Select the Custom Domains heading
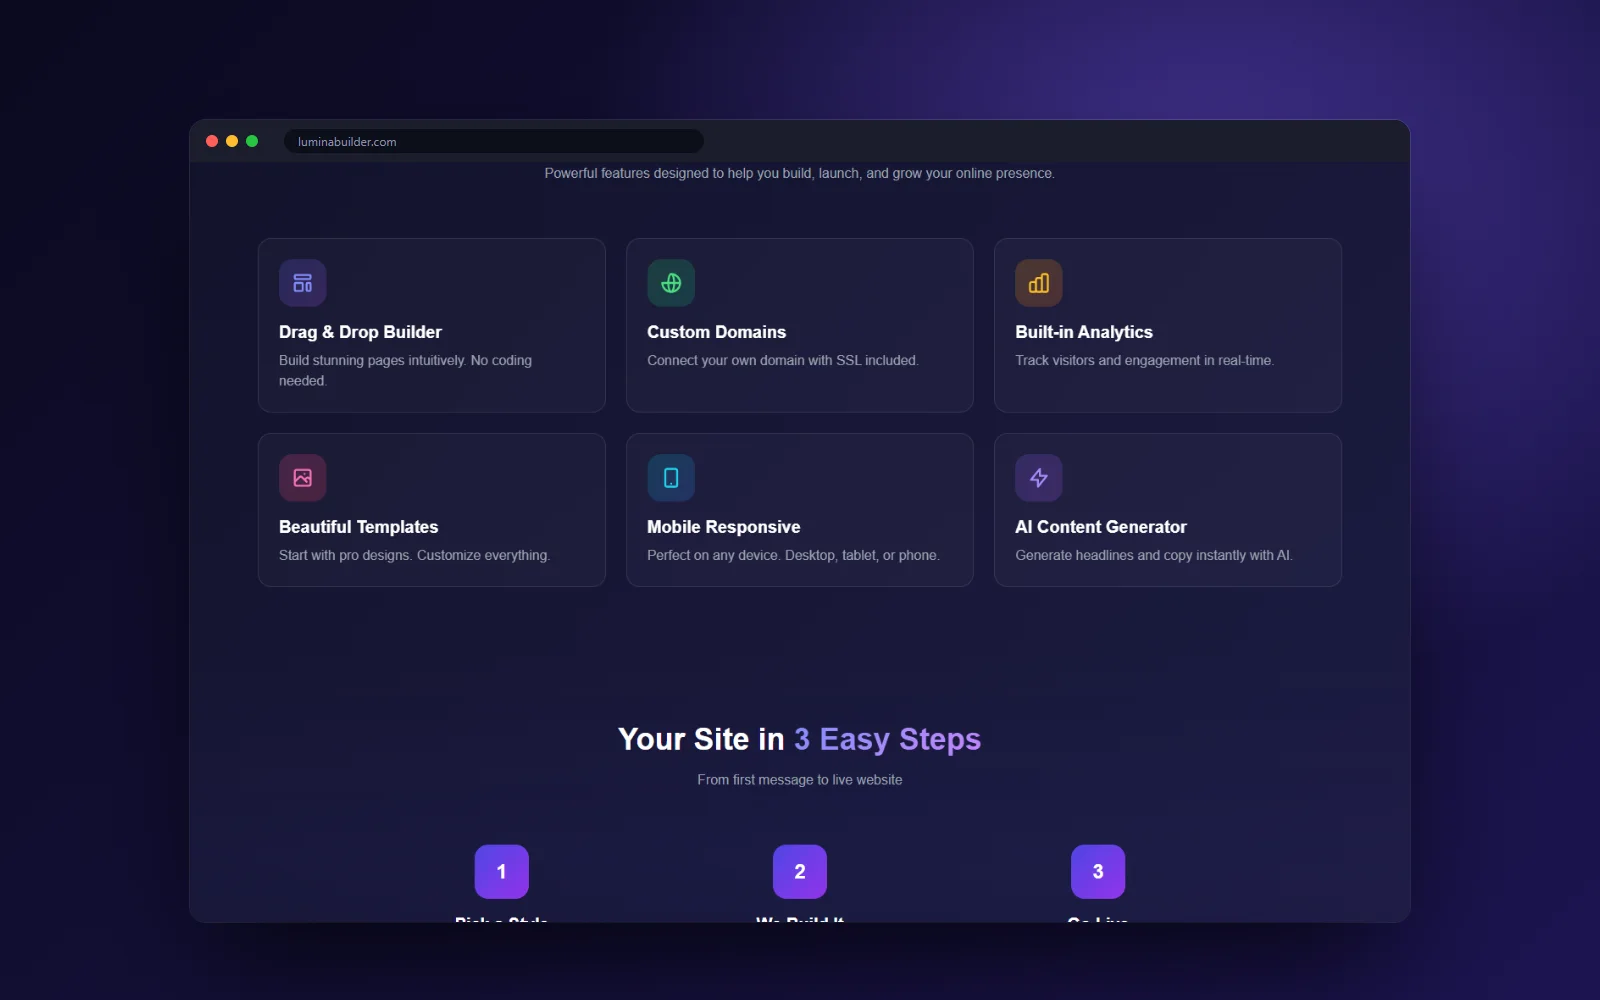 click(x=716, y=332)
